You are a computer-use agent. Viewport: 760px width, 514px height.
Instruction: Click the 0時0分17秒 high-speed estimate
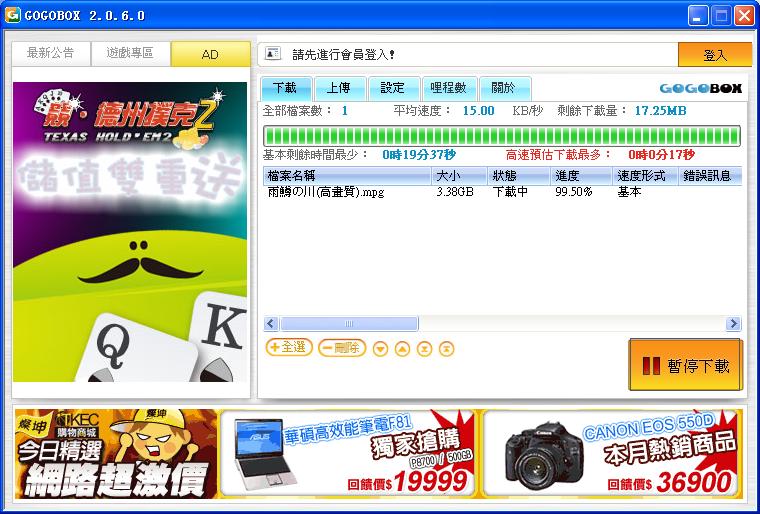pyautogui.click(x=661, y=155)
